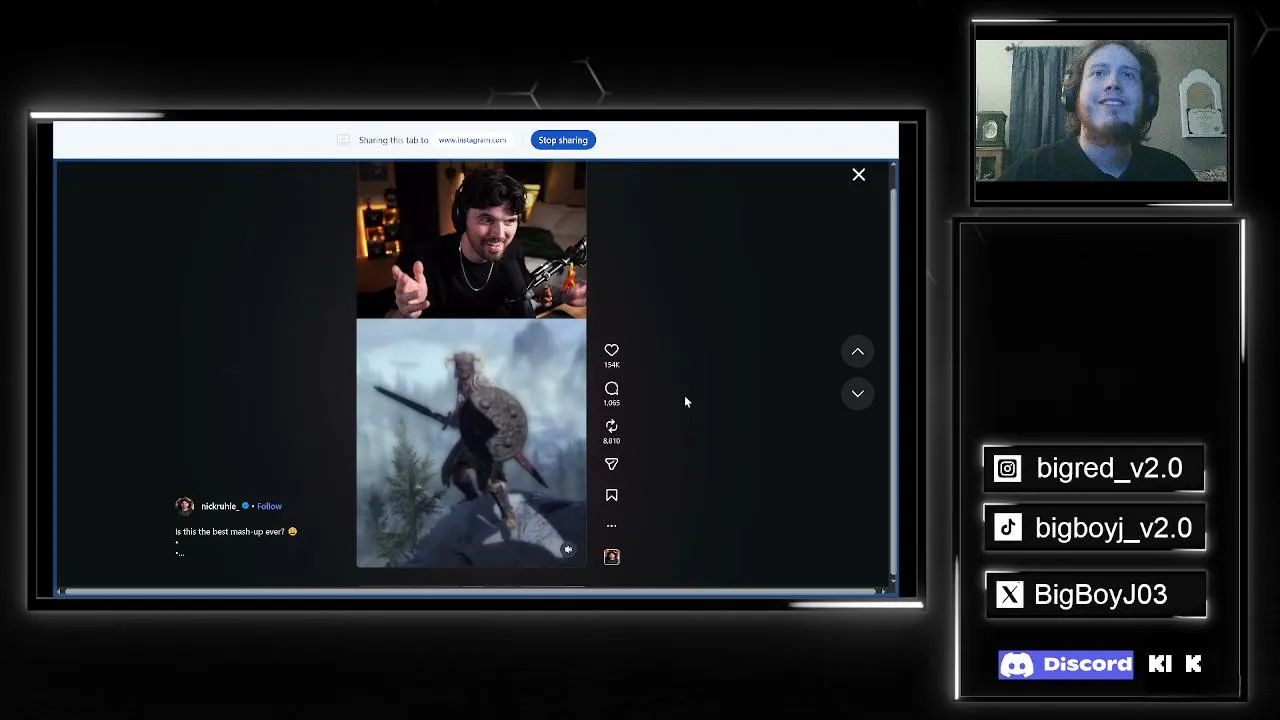
Task: Open the www.instagram.com link in sharing bar
Action: coord(472,140)
